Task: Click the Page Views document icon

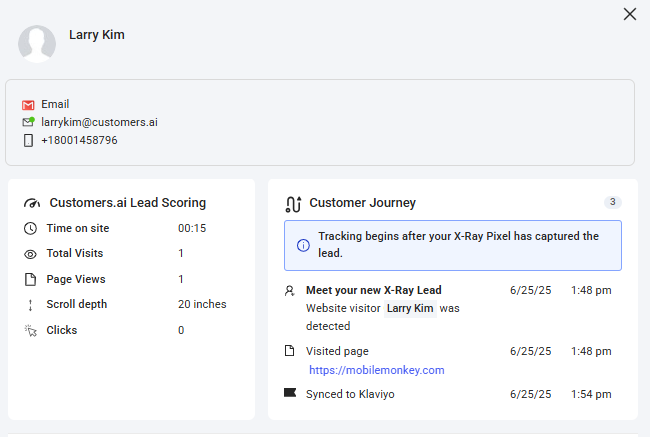Action: (30, 279)
